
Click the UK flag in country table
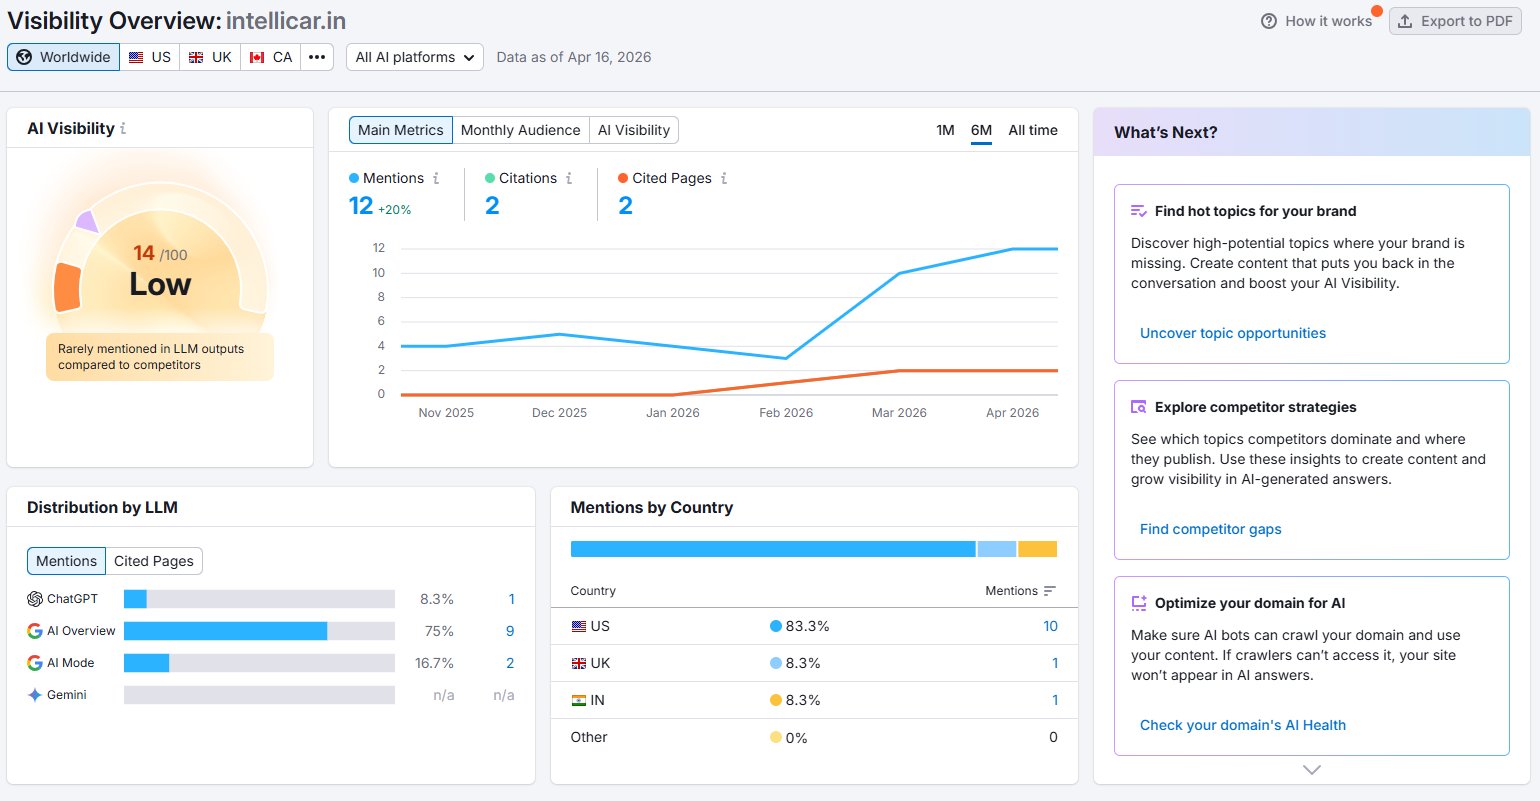[579, 663]
